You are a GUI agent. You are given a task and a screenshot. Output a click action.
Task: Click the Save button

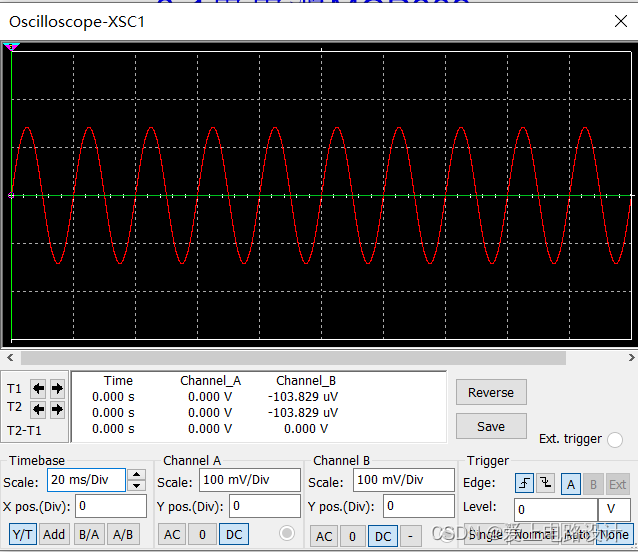[x=491, y=426]
